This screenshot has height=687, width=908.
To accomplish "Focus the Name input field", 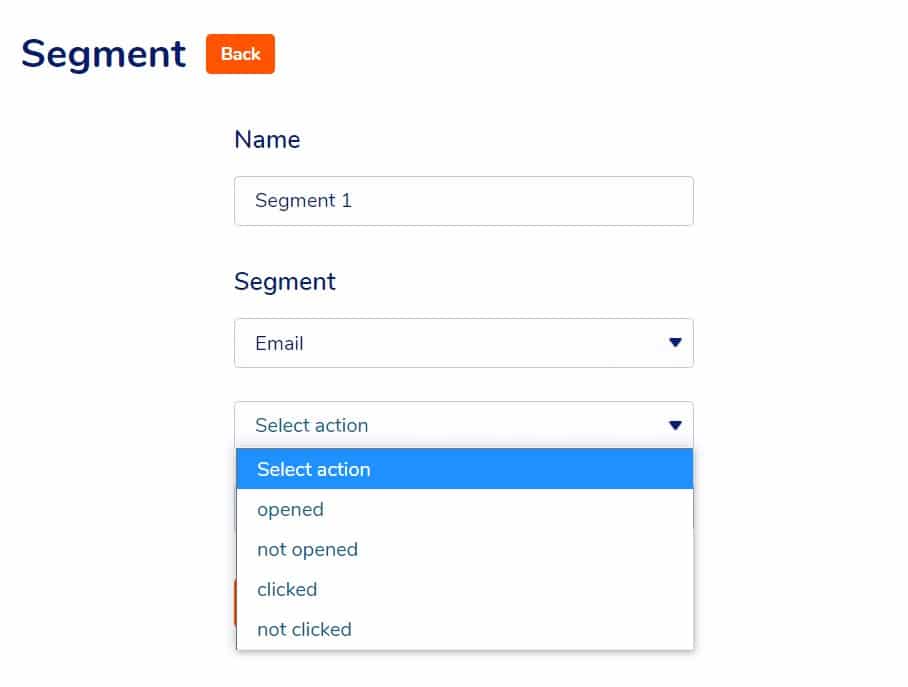I will click(464, 201).
